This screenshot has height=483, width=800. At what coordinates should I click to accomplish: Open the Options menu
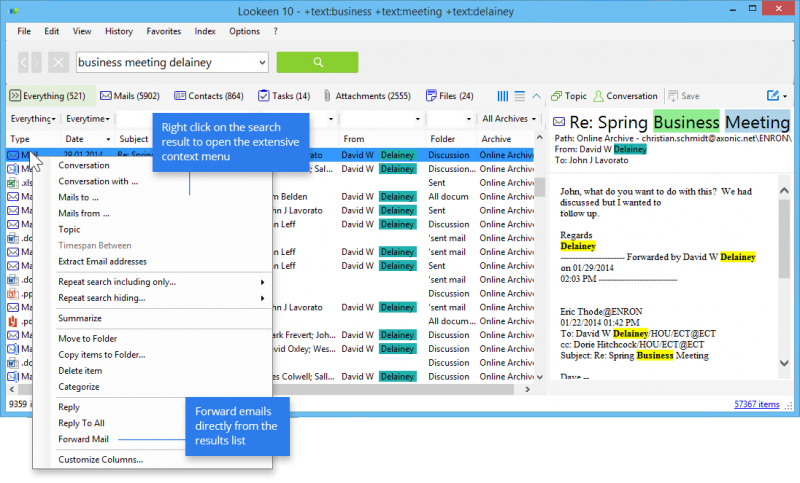click(244, 31)
